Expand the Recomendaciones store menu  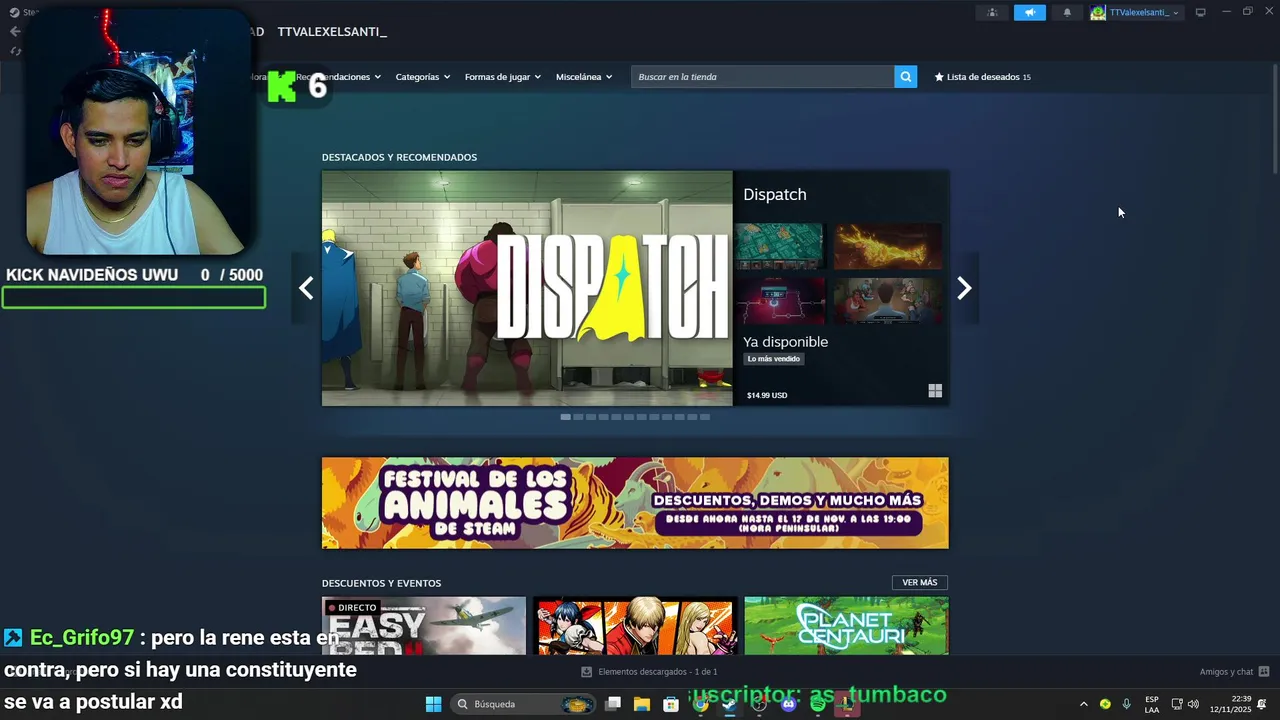click(338, 77)
